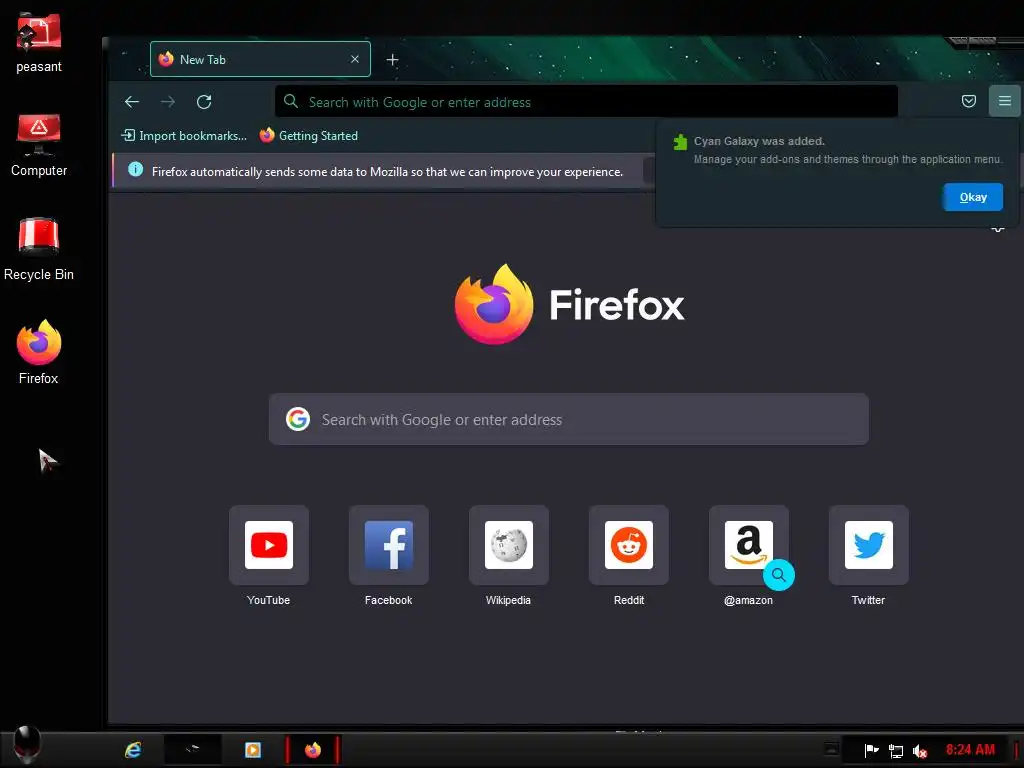Open the Reddit shortcut tile
Image resolution: width=1024 pixels, height=768 pixels.
pos(629,545)
